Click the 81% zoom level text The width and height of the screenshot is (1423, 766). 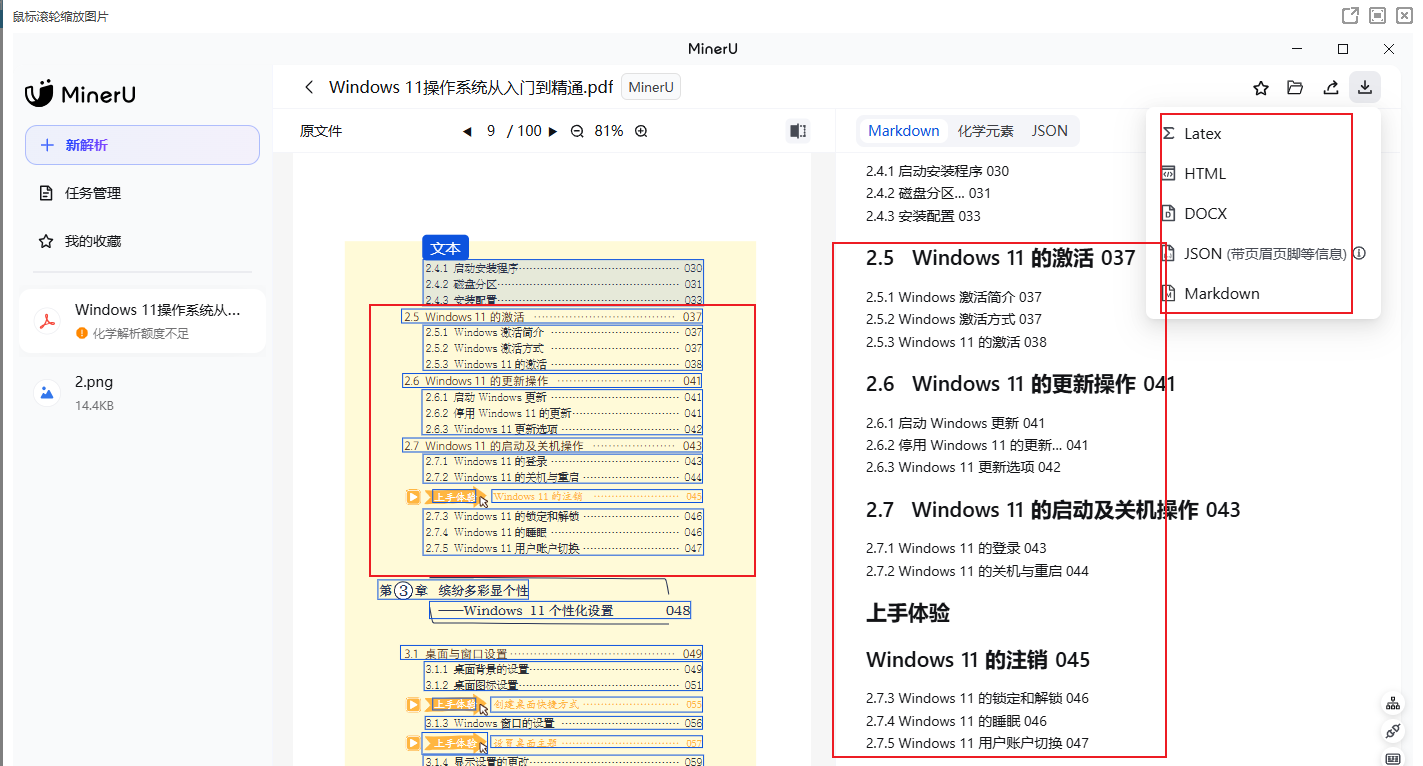click(x=609, y=131)
